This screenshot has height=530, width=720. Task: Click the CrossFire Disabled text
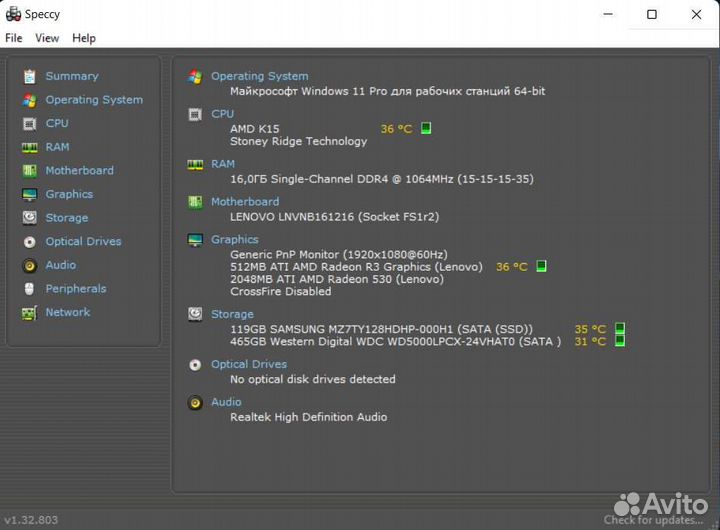click(281, 292)
